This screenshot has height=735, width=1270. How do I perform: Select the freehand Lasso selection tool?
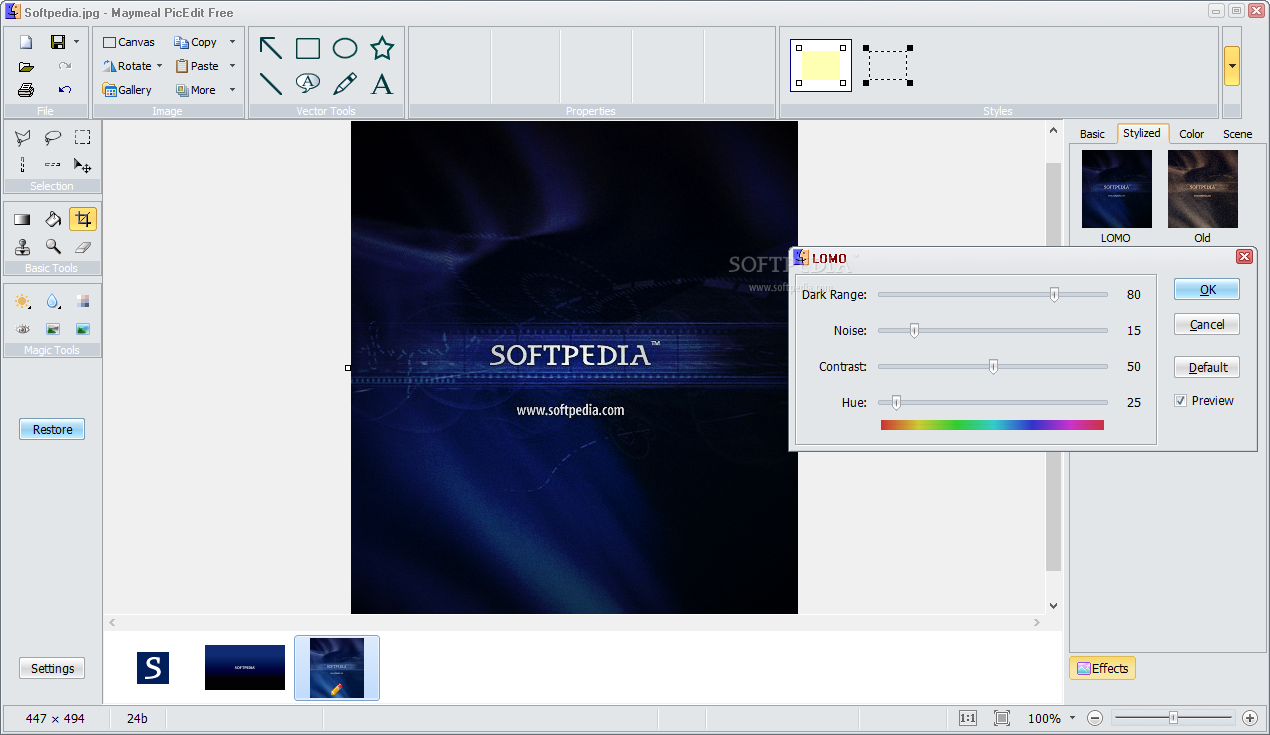pyautogui.click(x=52, y=138)
